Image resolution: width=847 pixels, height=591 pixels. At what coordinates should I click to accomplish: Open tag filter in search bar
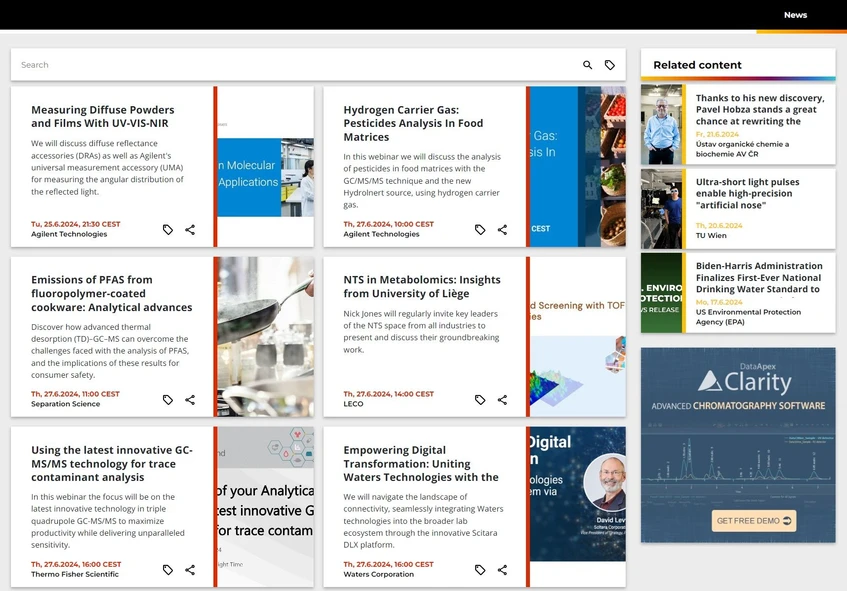[x=609, y=65]
